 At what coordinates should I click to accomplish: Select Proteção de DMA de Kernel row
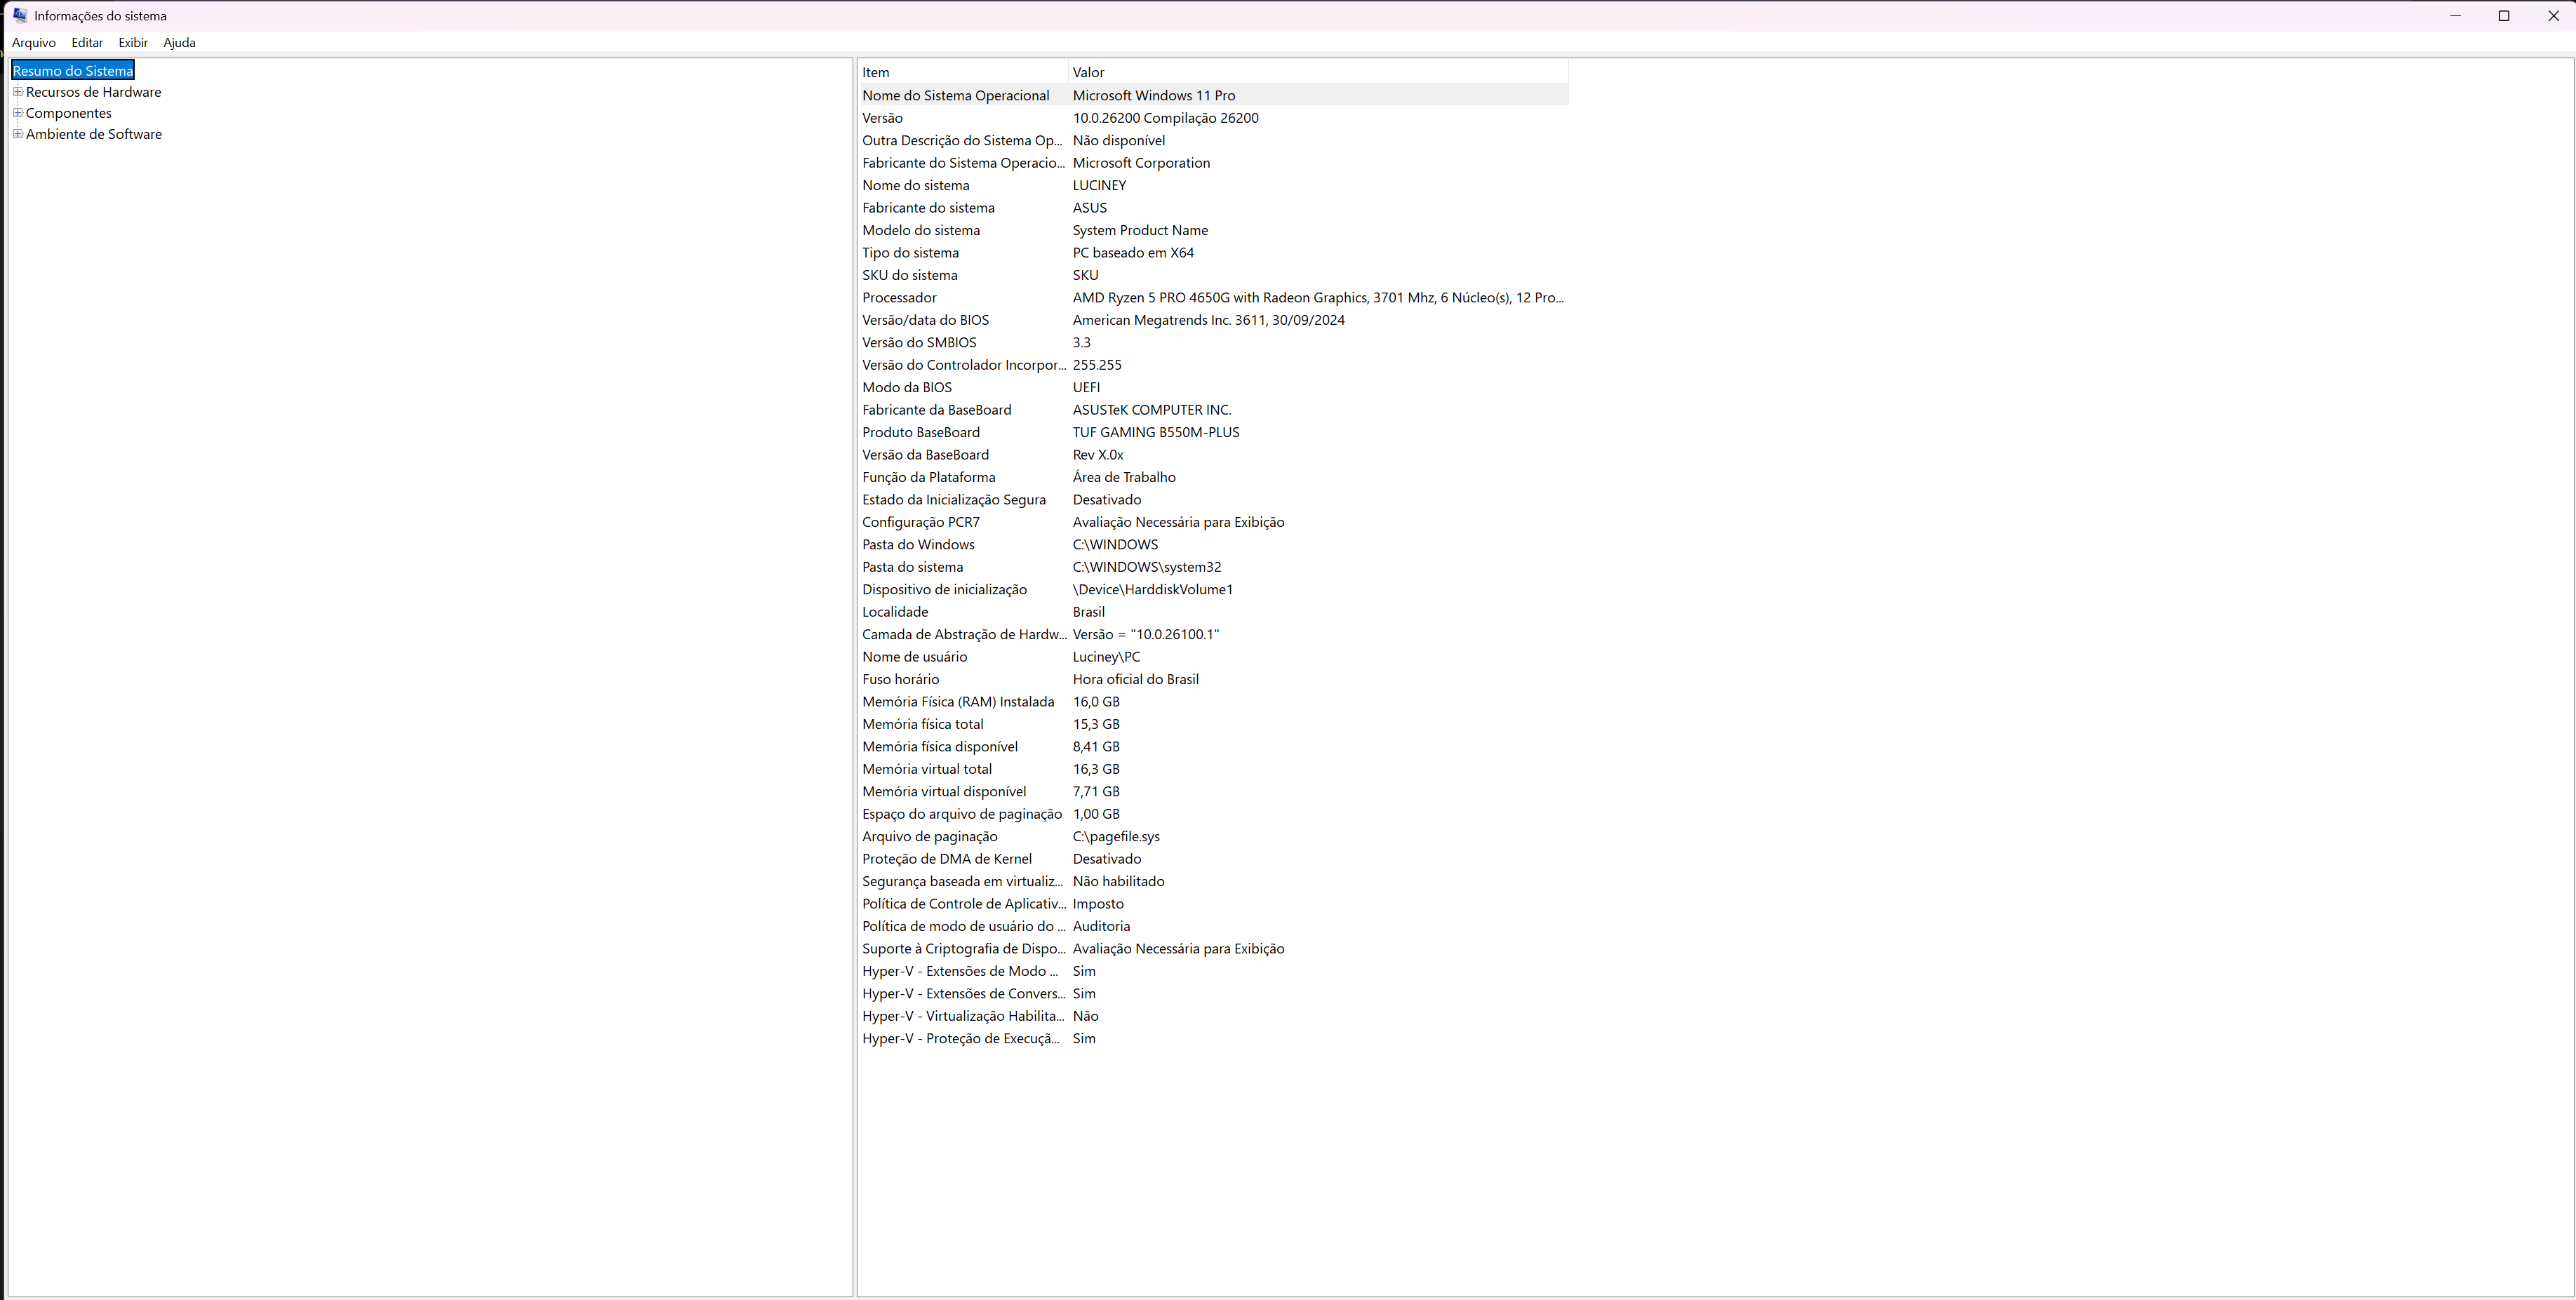point(1214,859)
